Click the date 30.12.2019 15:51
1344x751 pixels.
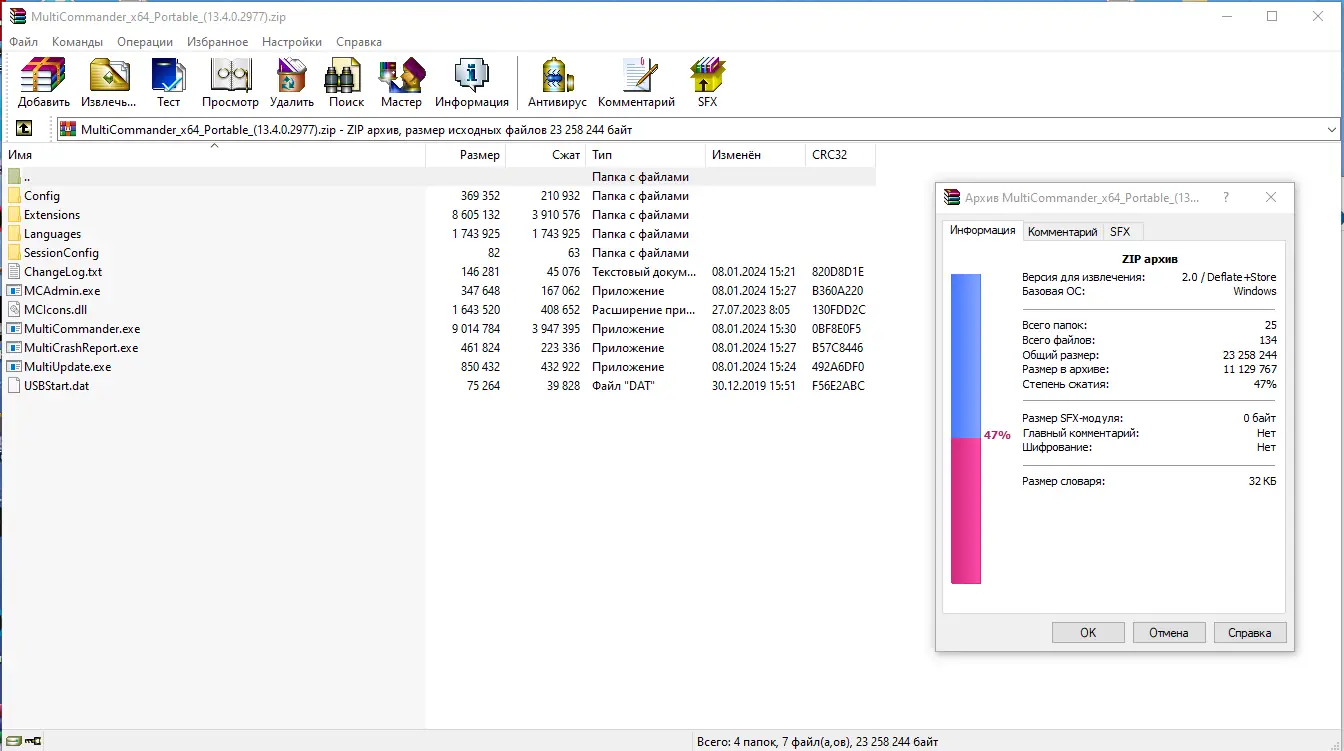click(x=754, y=386)
